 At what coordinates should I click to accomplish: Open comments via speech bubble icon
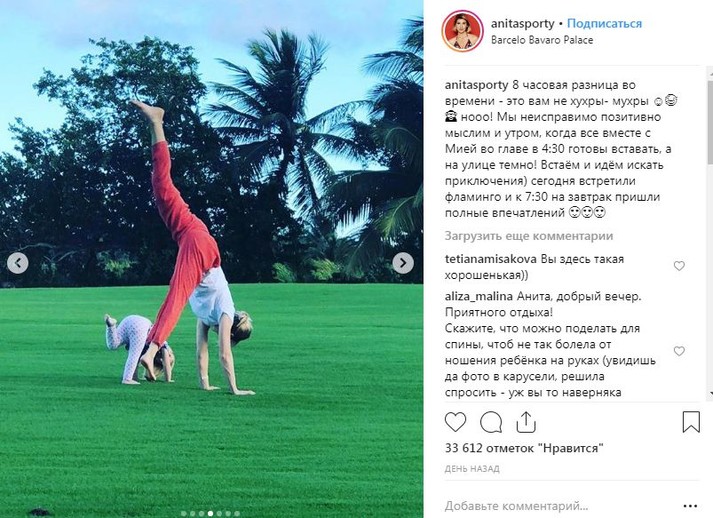491,422
